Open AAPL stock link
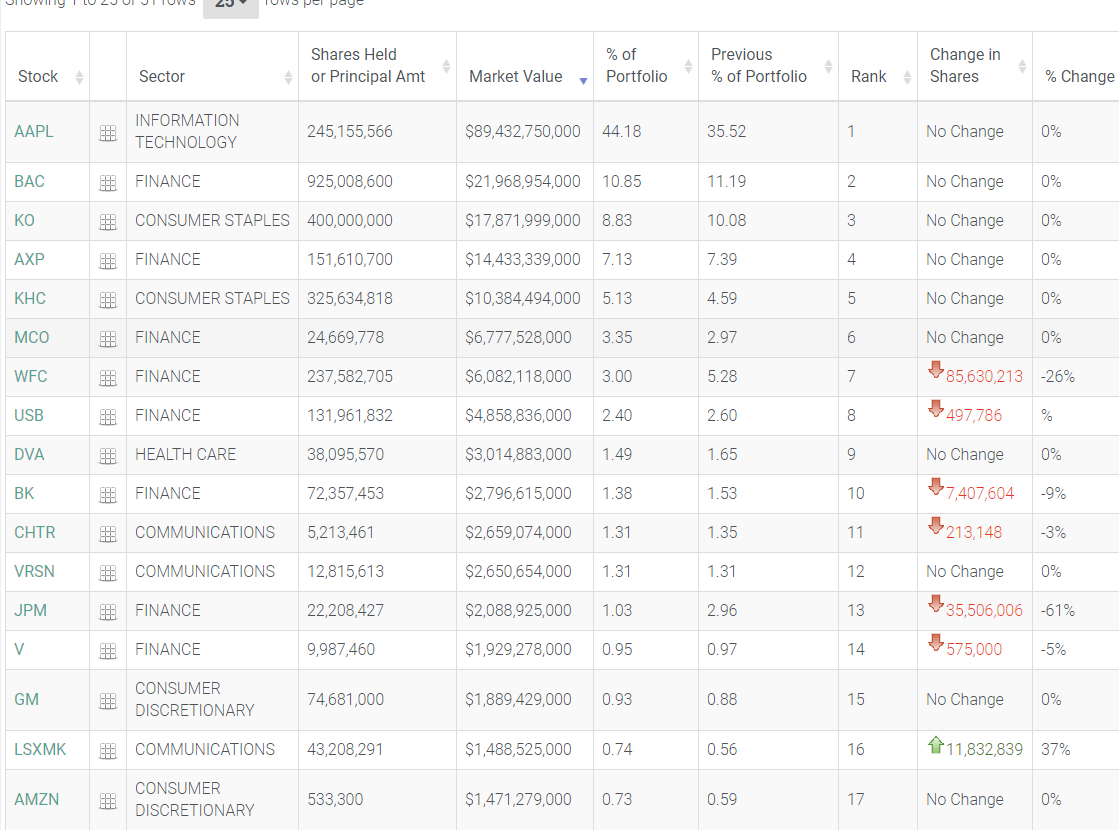 [34, 131]
